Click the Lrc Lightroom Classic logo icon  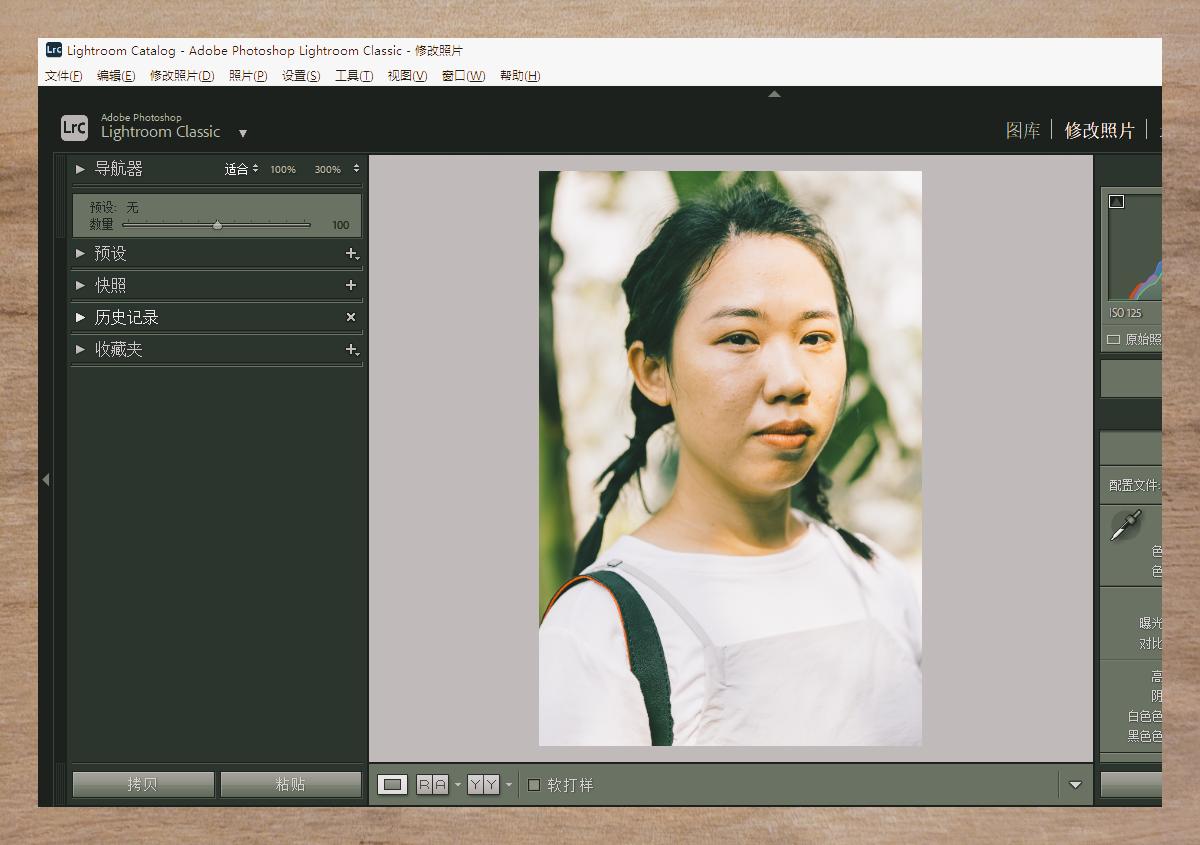click(x=74, y=127)
